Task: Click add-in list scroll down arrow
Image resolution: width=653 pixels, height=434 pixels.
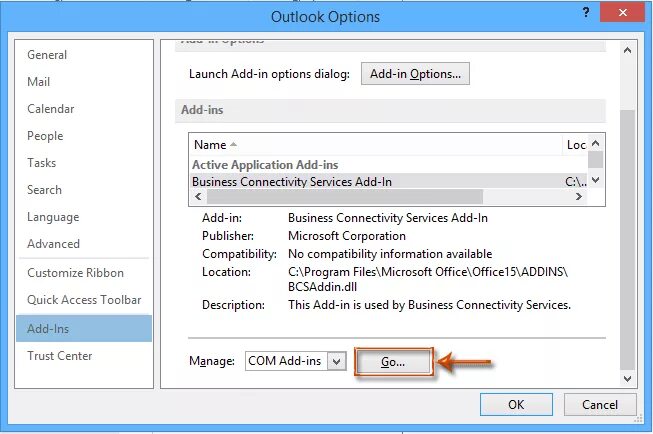Action: [596, 180]
